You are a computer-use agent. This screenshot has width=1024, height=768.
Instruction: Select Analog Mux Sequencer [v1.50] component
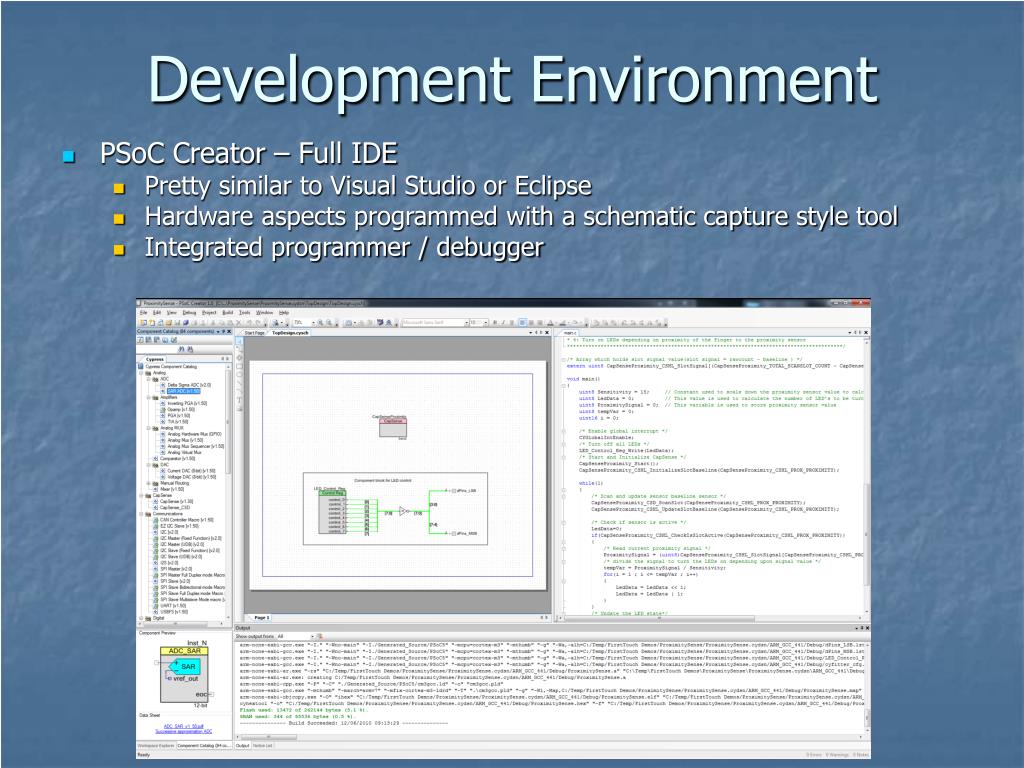point(195,447)
